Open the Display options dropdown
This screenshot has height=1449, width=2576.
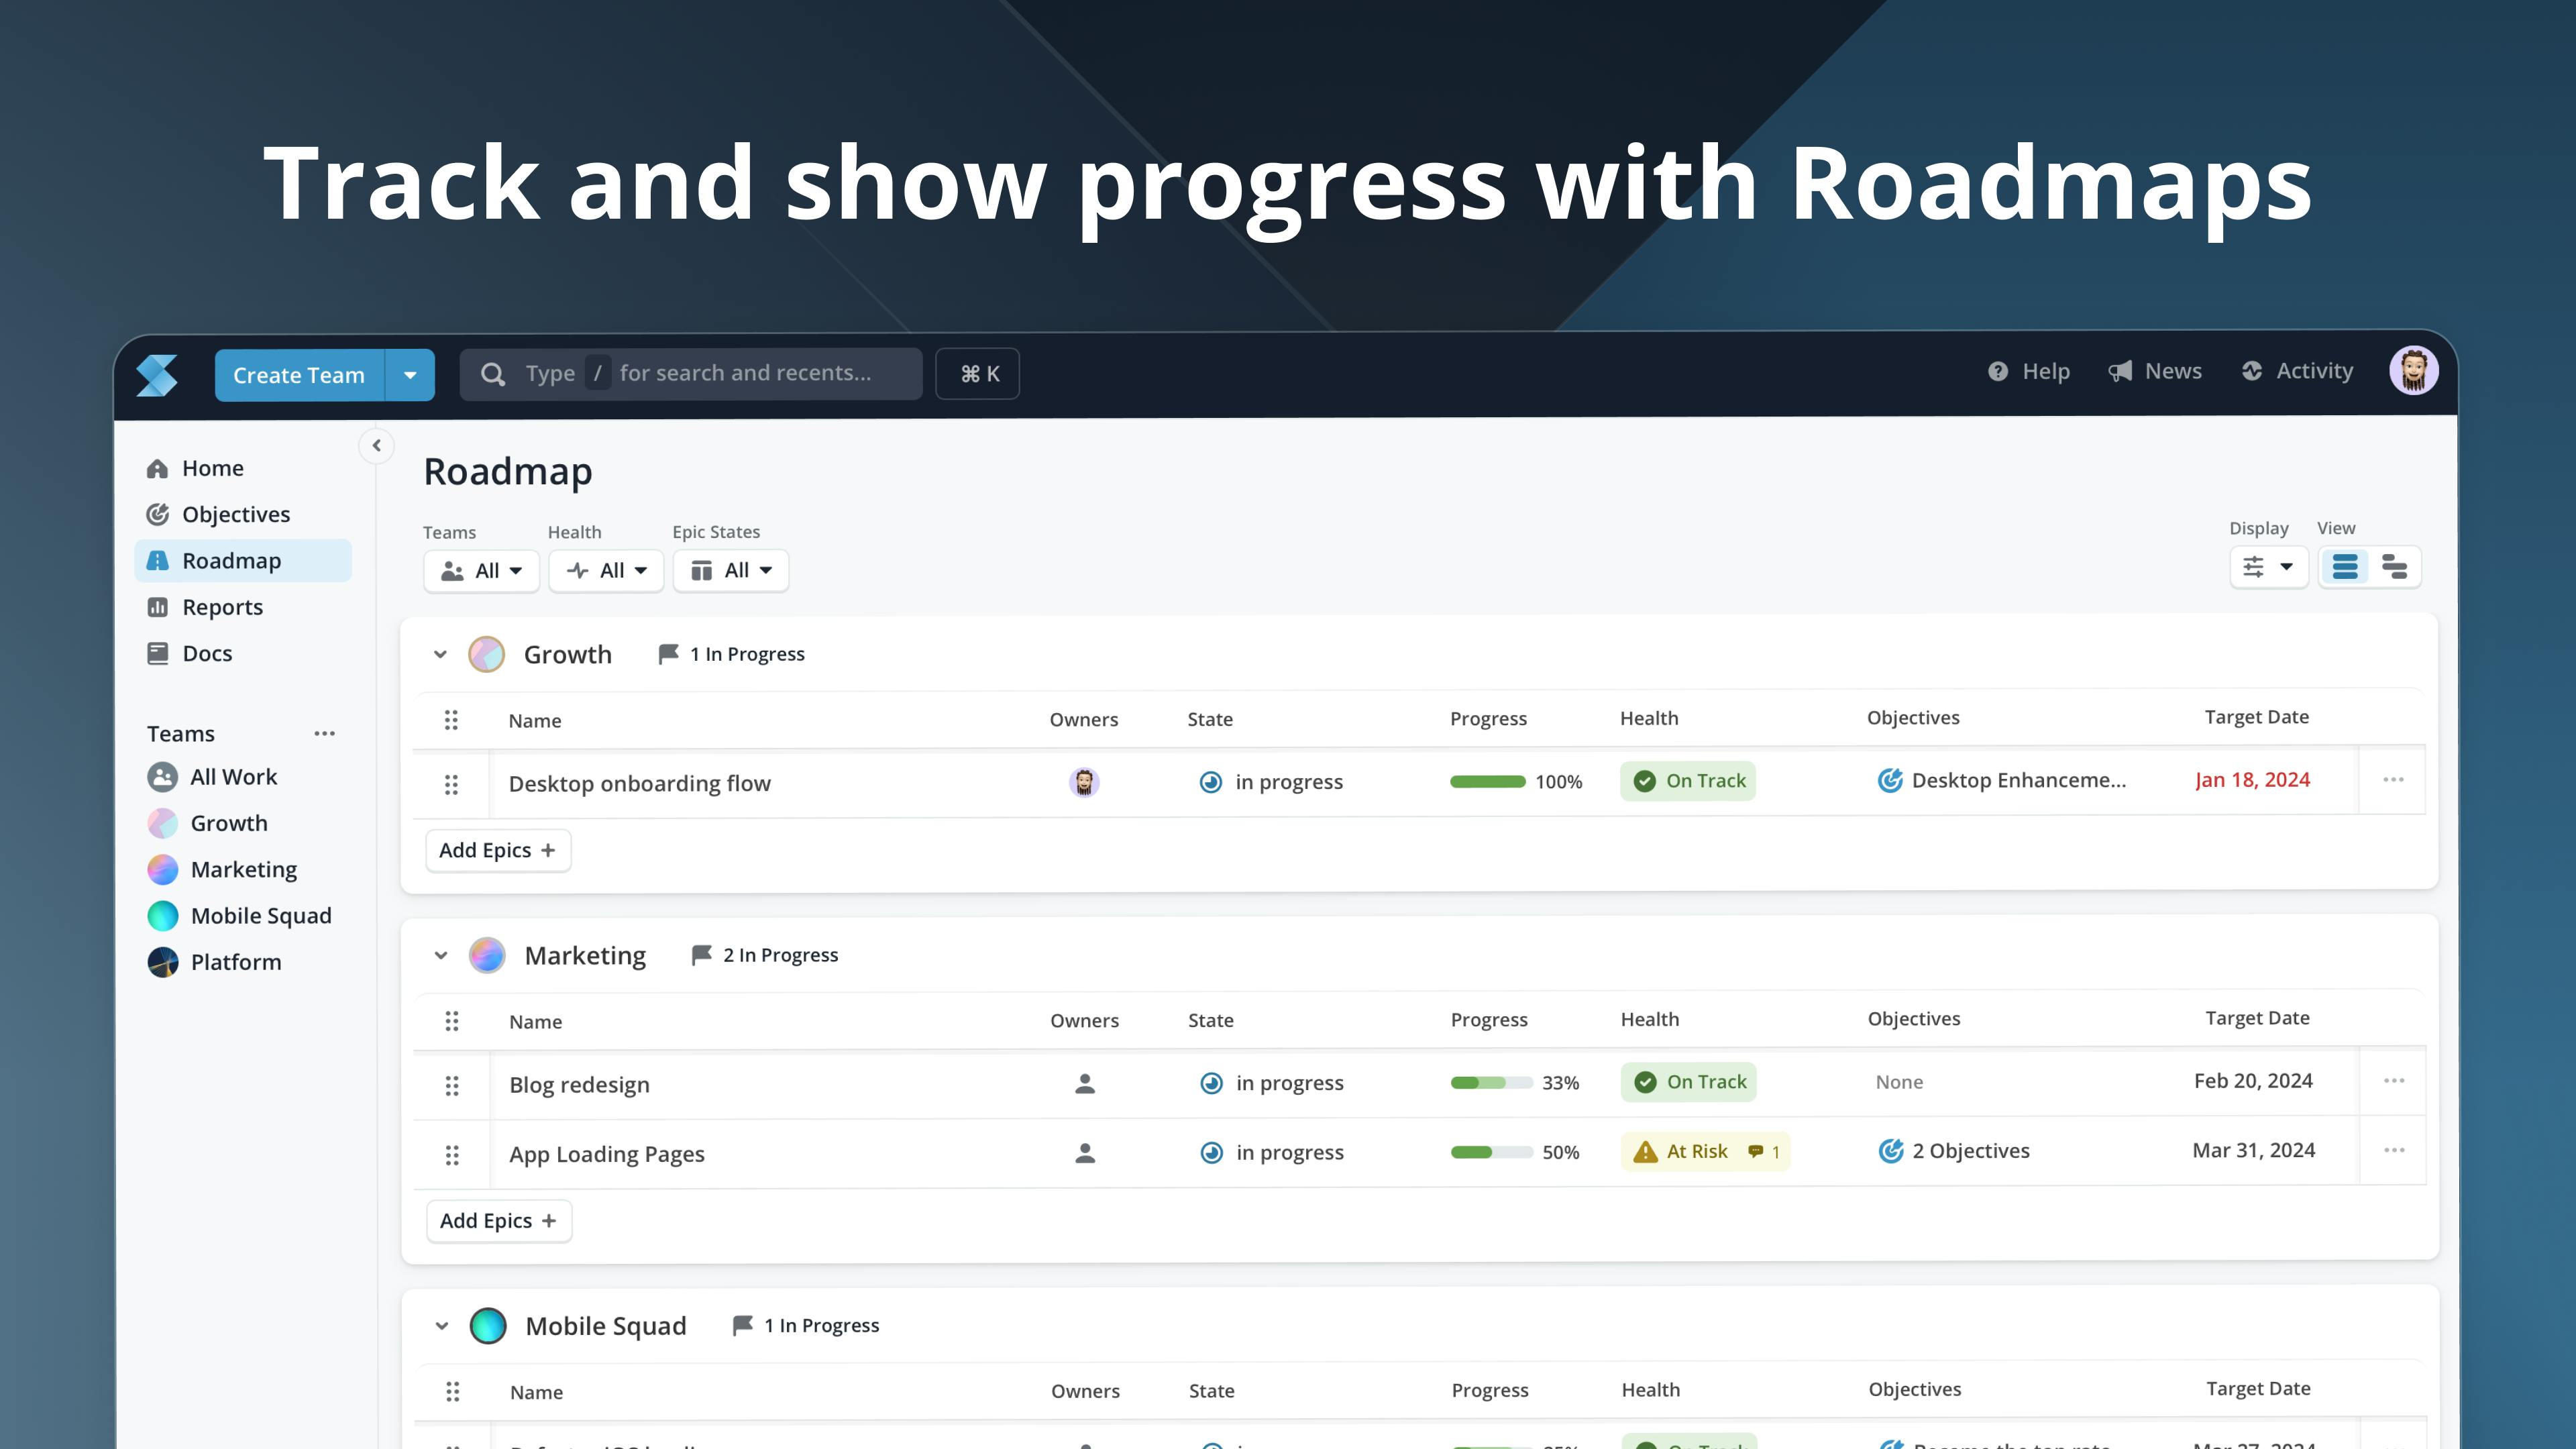(x=2268, y=567)
